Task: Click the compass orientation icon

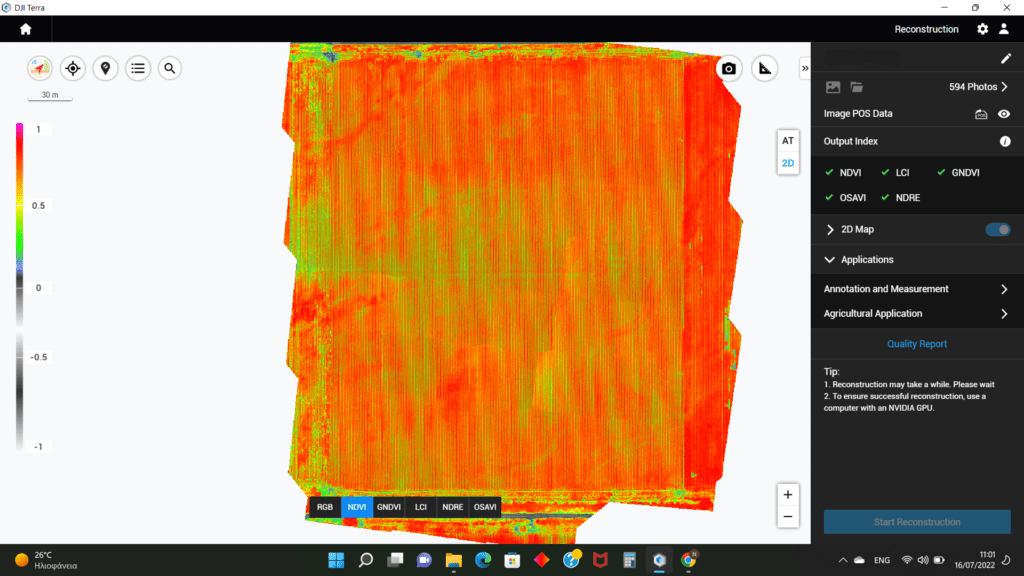Action: tap(40, 68)
